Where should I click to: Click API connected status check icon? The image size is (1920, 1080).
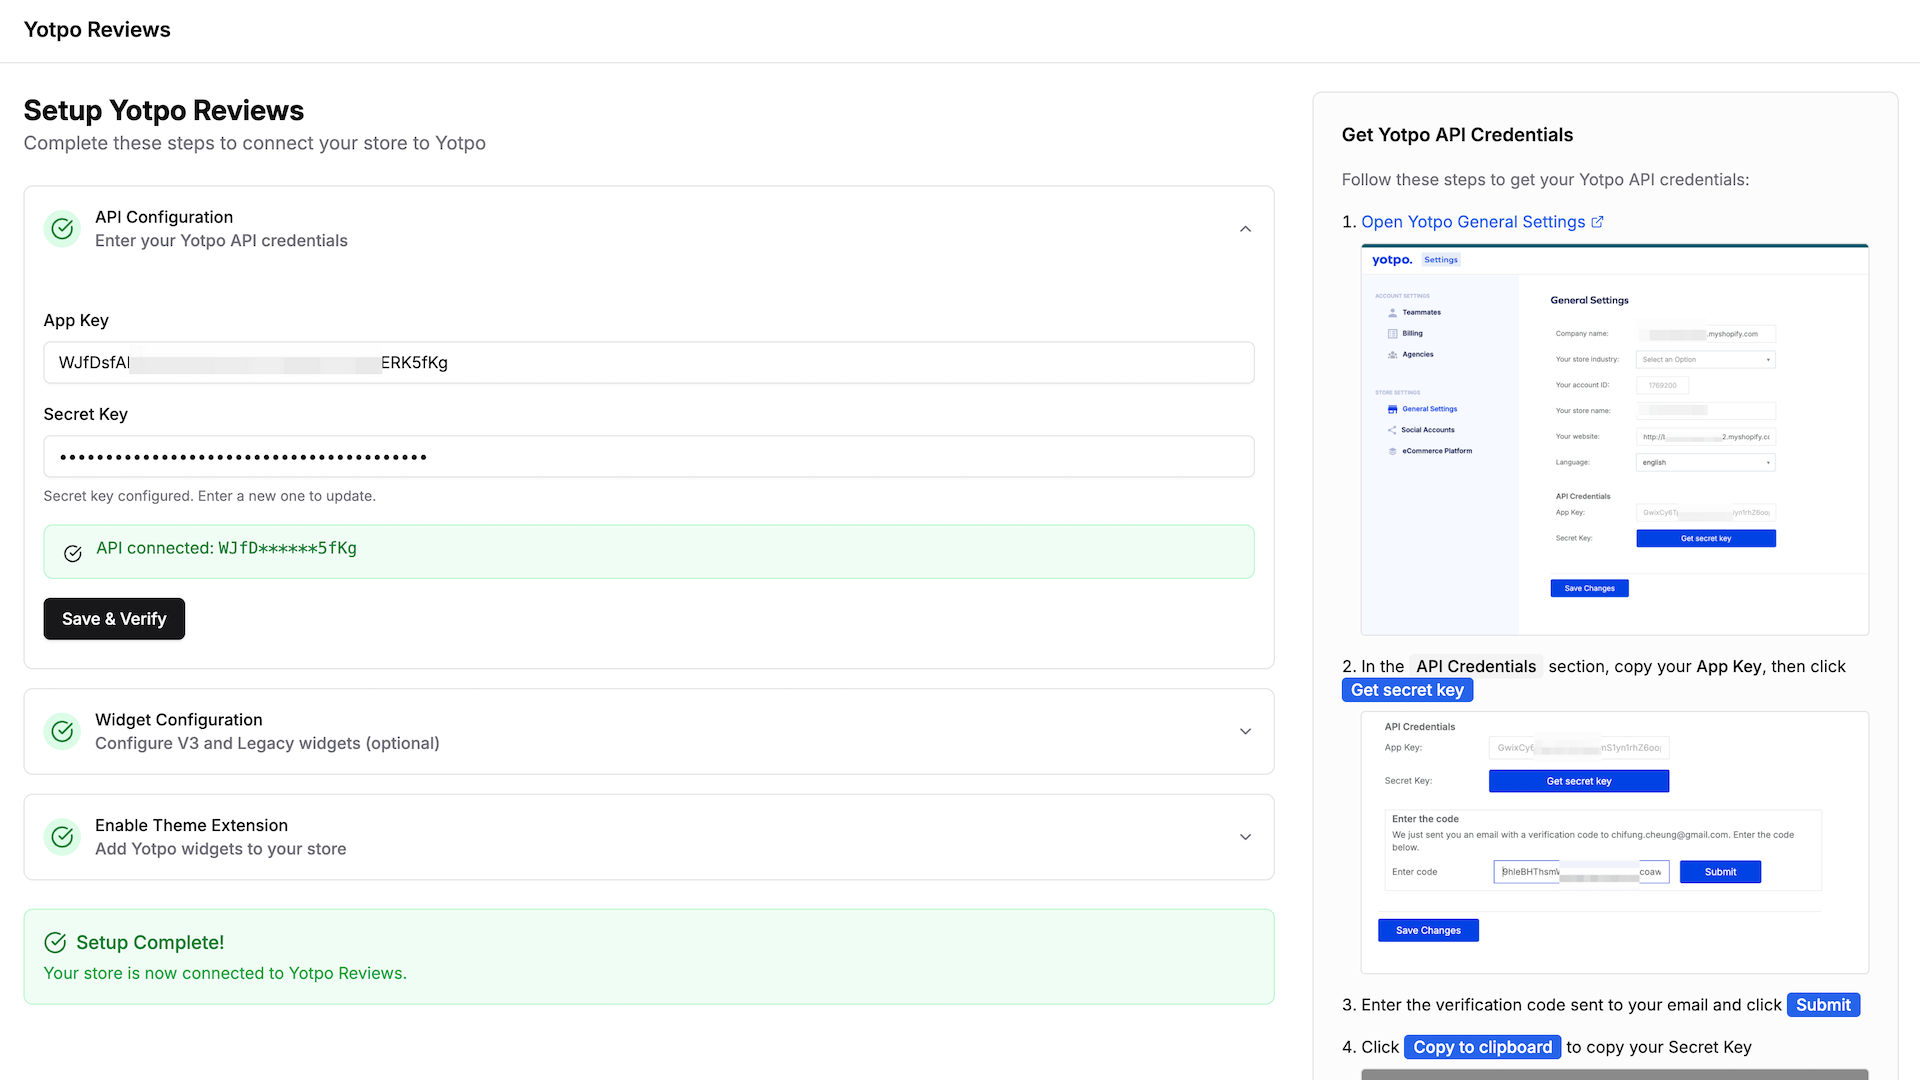pyautogui.click(x=73, y=553)
